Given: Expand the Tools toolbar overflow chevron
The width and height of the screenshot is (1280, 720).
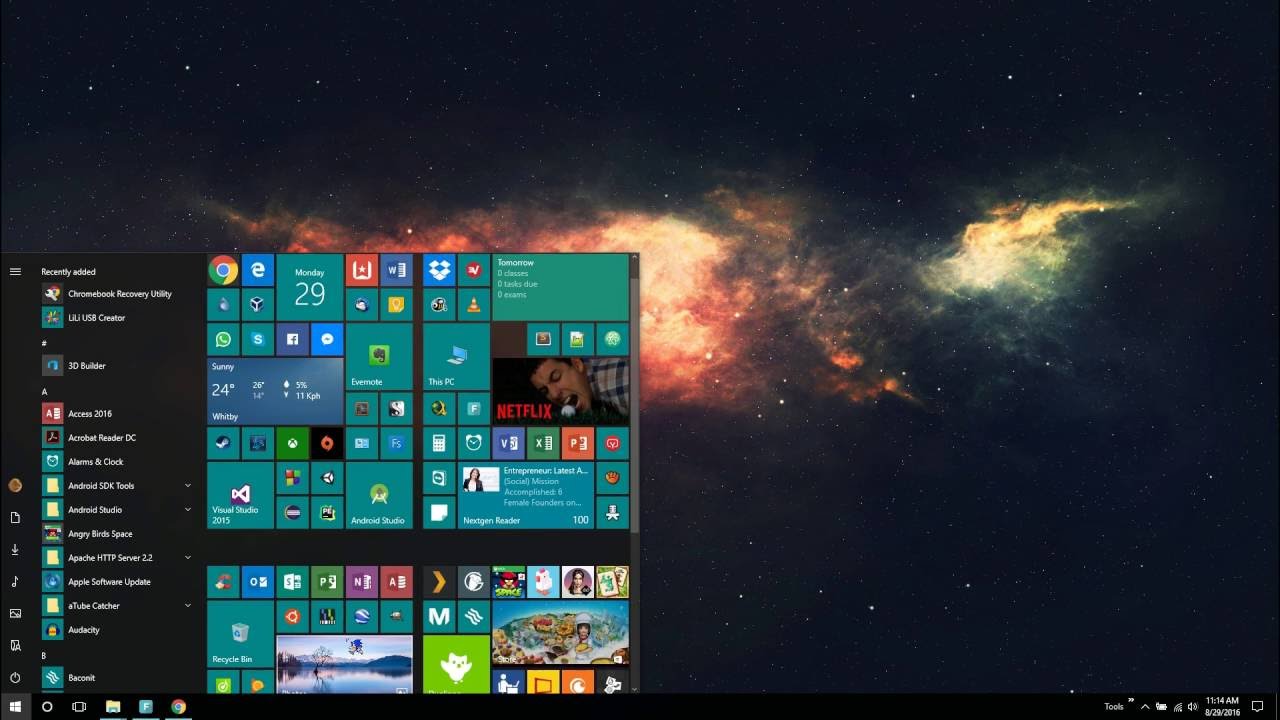Looking at the screenshot, I should [1131, 702].
